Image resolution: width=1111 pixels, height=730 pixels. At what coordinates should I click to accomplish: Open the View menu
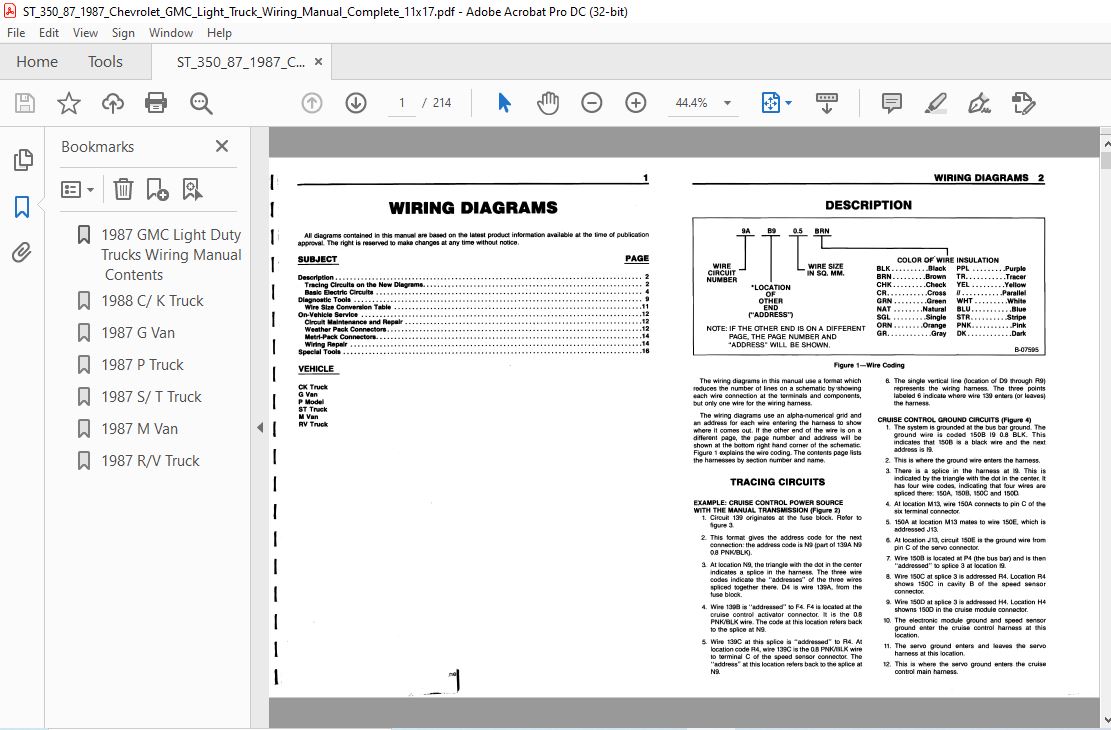(85, 33)
